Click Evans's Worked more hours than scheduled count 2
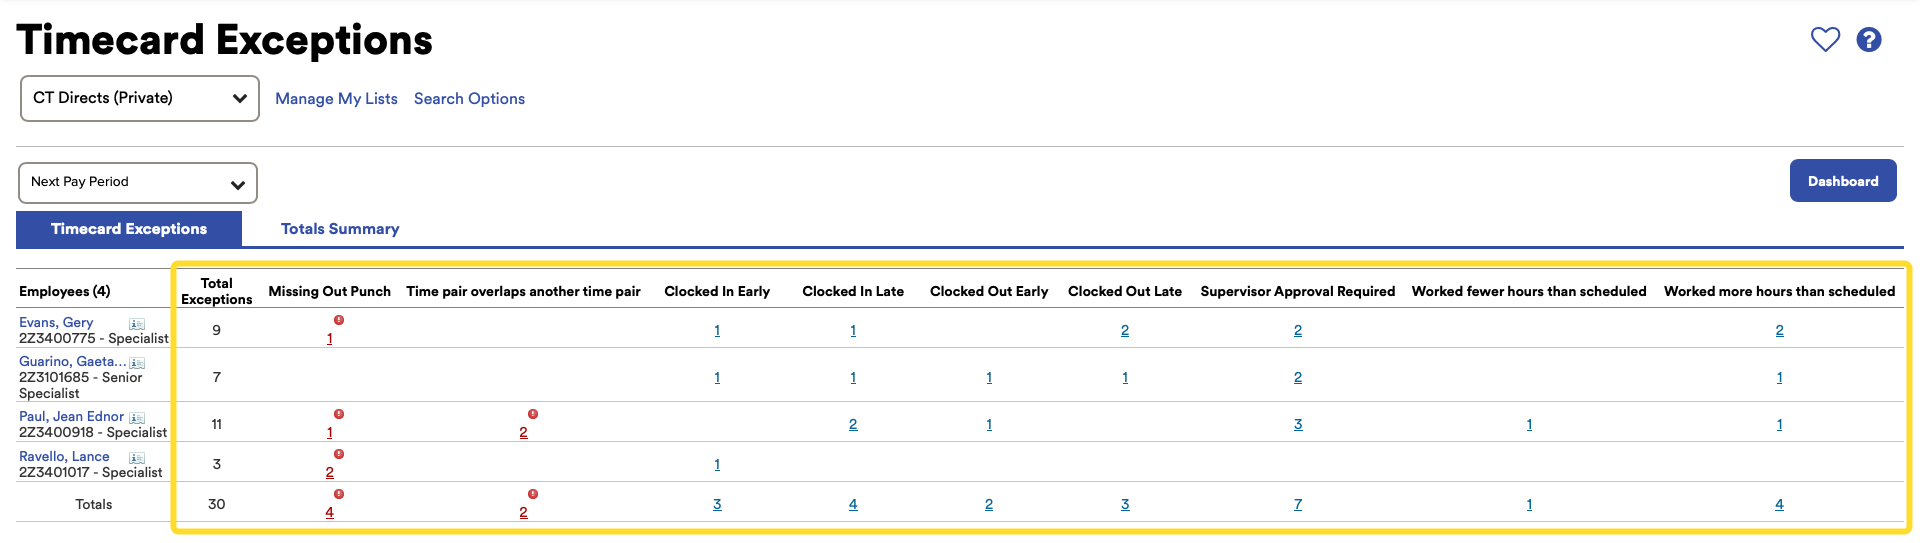 pos(1780,331)
